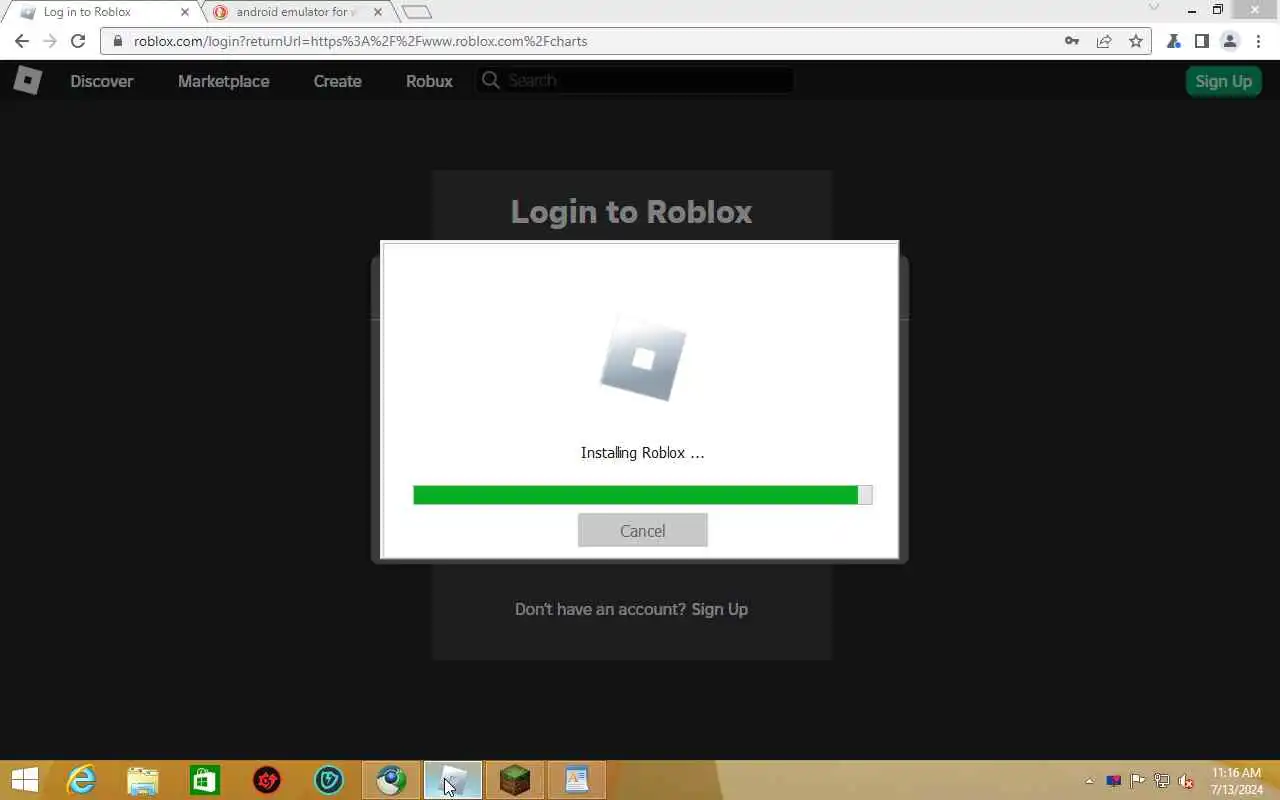The image size is (1280, 800).
Task: Click the padlock site info icon
Action: tap(118, 41)
